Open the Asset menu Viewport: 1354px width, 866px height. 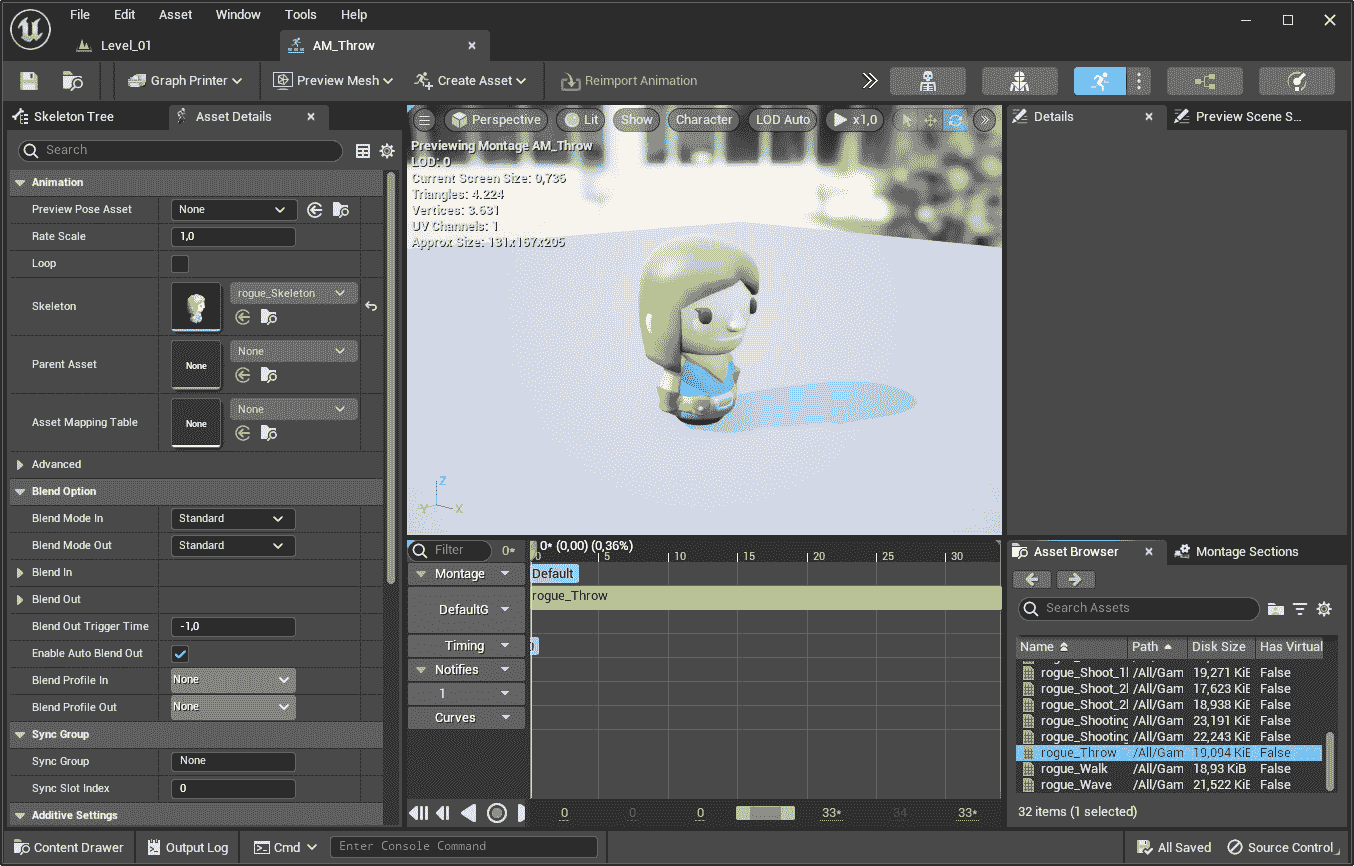coord(176,15)
